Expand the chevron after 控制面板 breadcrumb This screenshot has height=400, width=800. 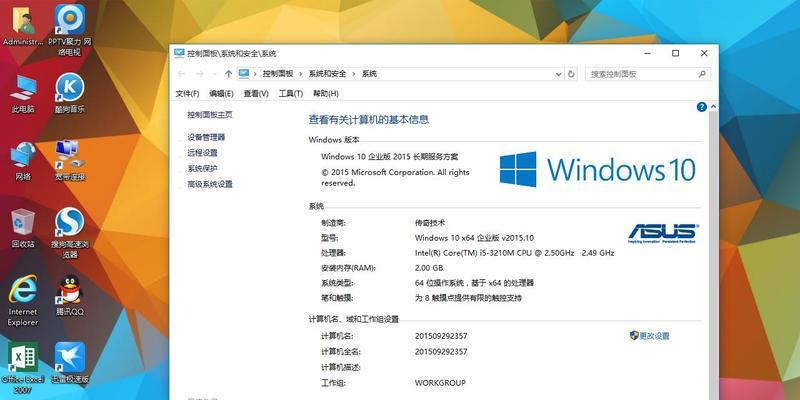point(301,74)
